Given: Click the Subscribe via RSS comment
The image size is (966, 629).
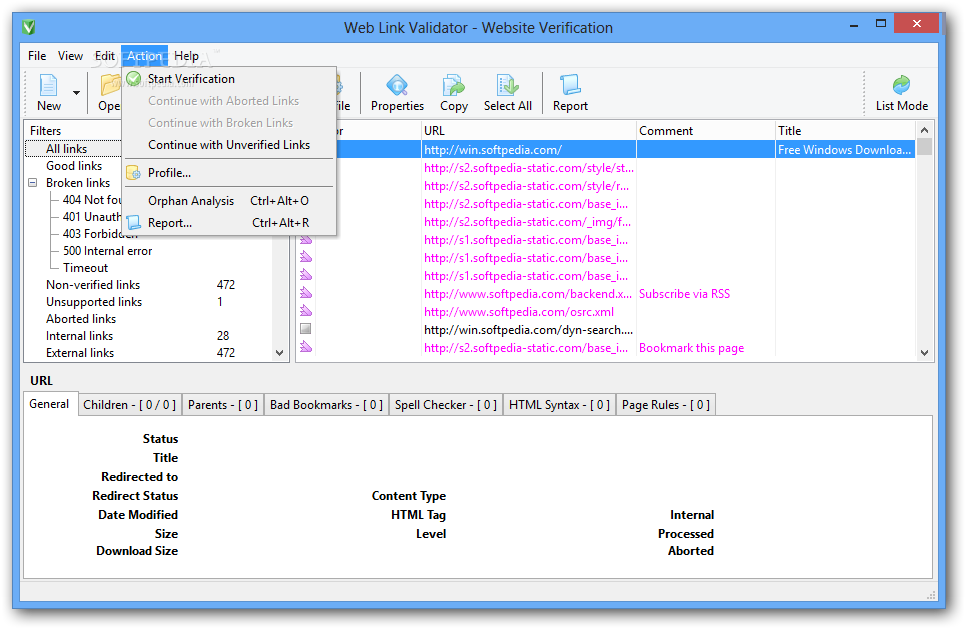Looking at the screenshot, I should (x=684, y=294).
